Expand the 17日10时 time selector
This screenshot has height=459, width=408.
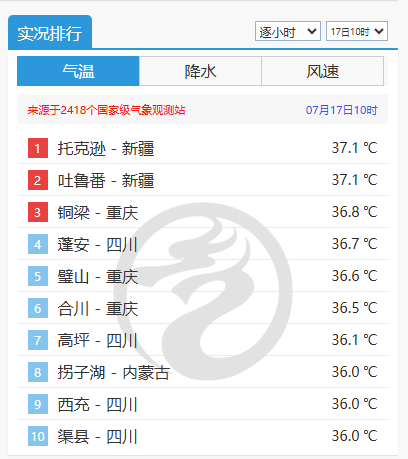[357, 31]
